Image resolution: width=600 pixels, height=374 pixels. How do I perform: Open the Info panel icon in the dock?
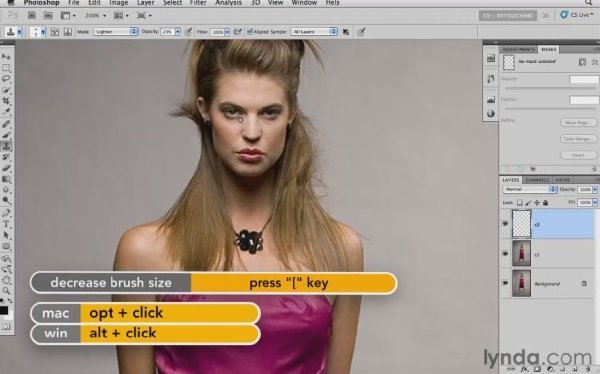tap(491, 114)
